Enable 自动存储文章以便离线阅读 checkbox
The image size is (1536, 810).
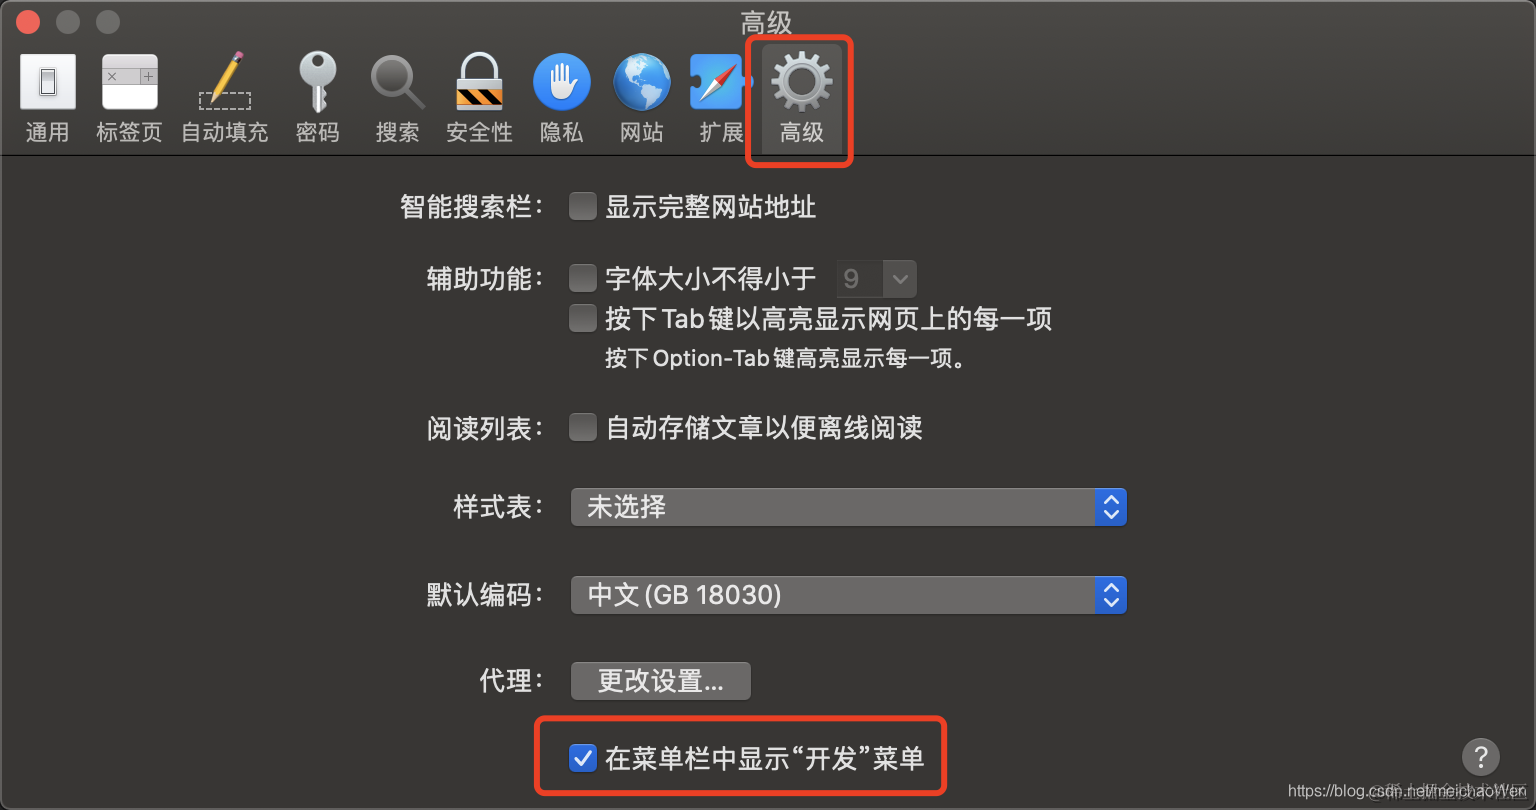[583, 428]
